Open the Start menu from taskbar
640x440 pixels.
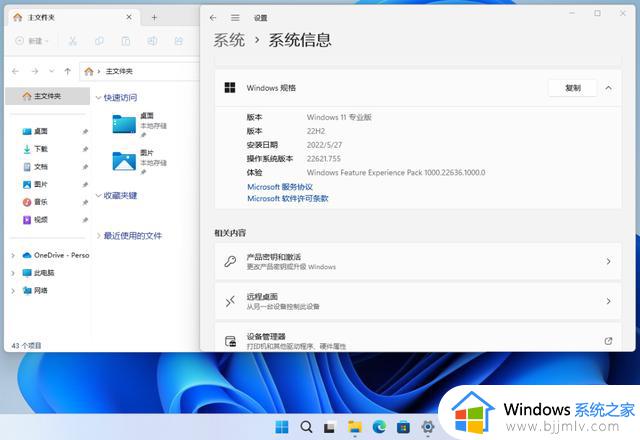[x=282, y=427]
